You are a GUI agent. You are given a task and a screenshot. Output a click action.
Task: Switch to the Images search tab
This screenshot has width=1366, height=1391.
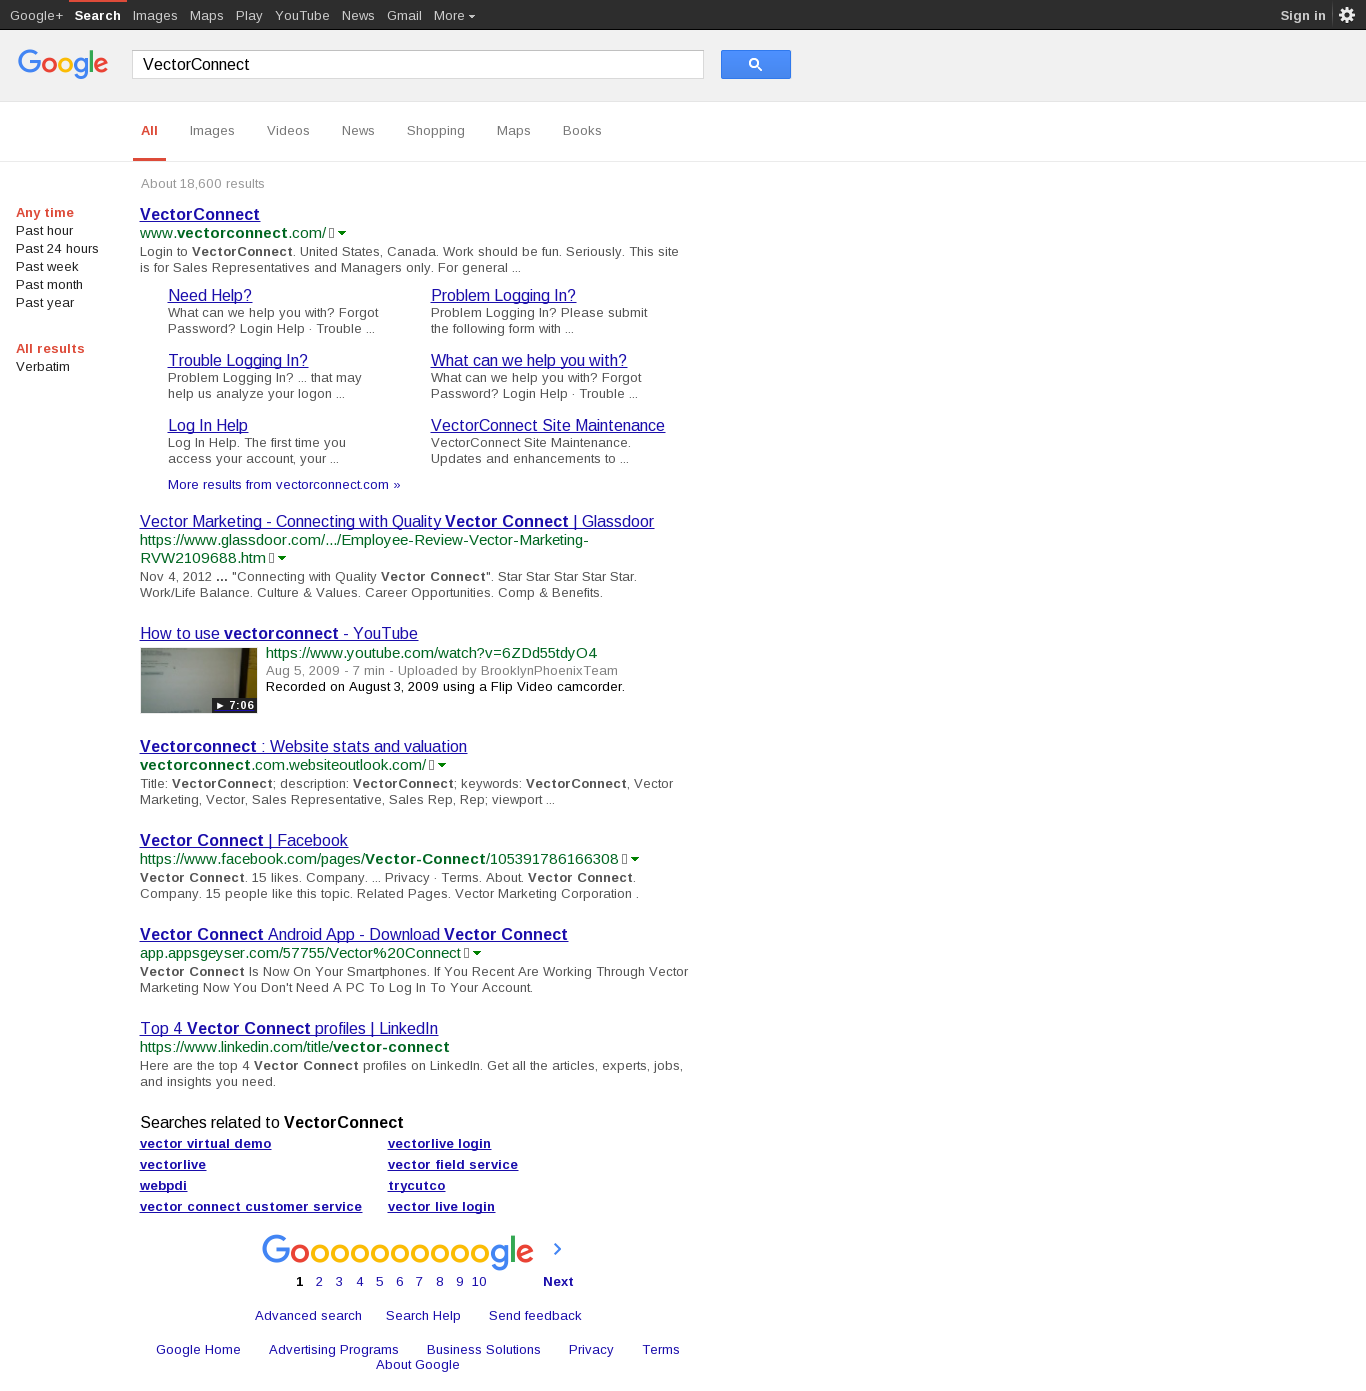(212, 131)
